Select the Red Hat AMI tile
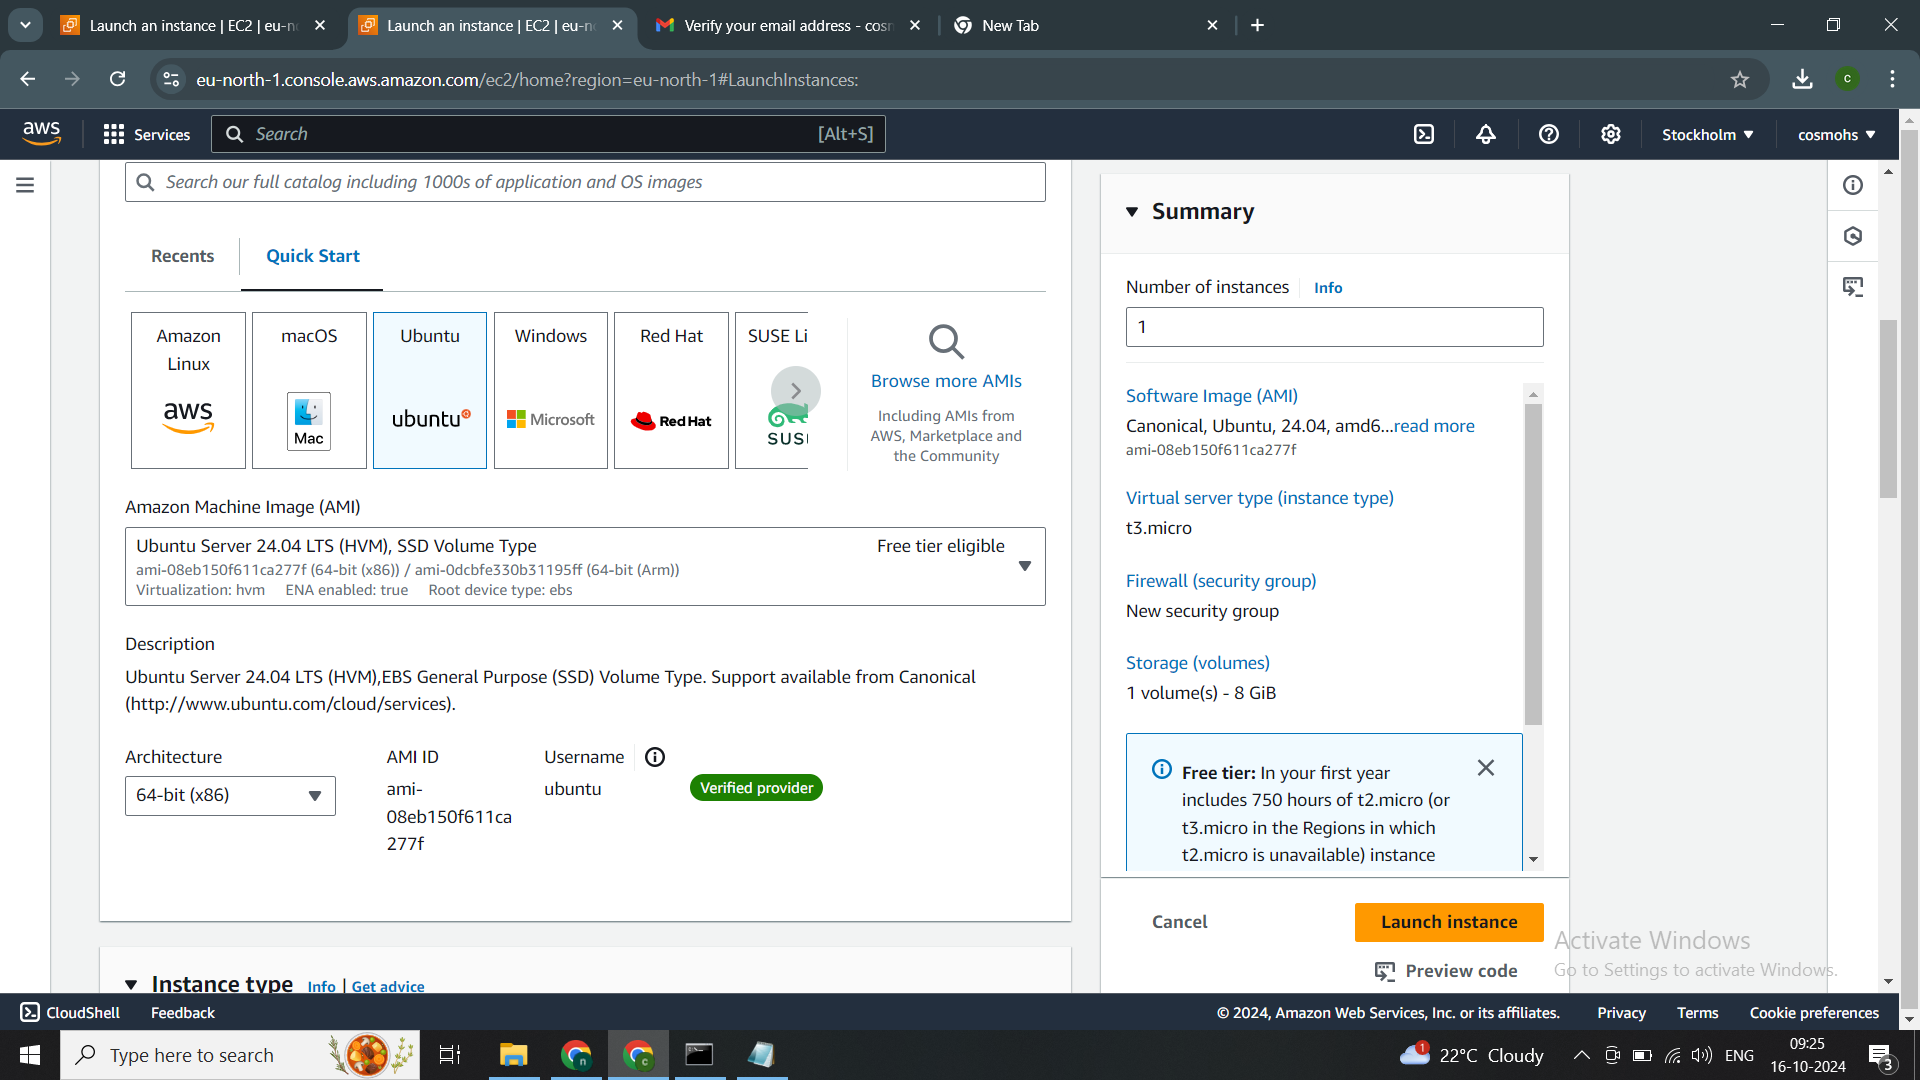 tap(671, 390)
